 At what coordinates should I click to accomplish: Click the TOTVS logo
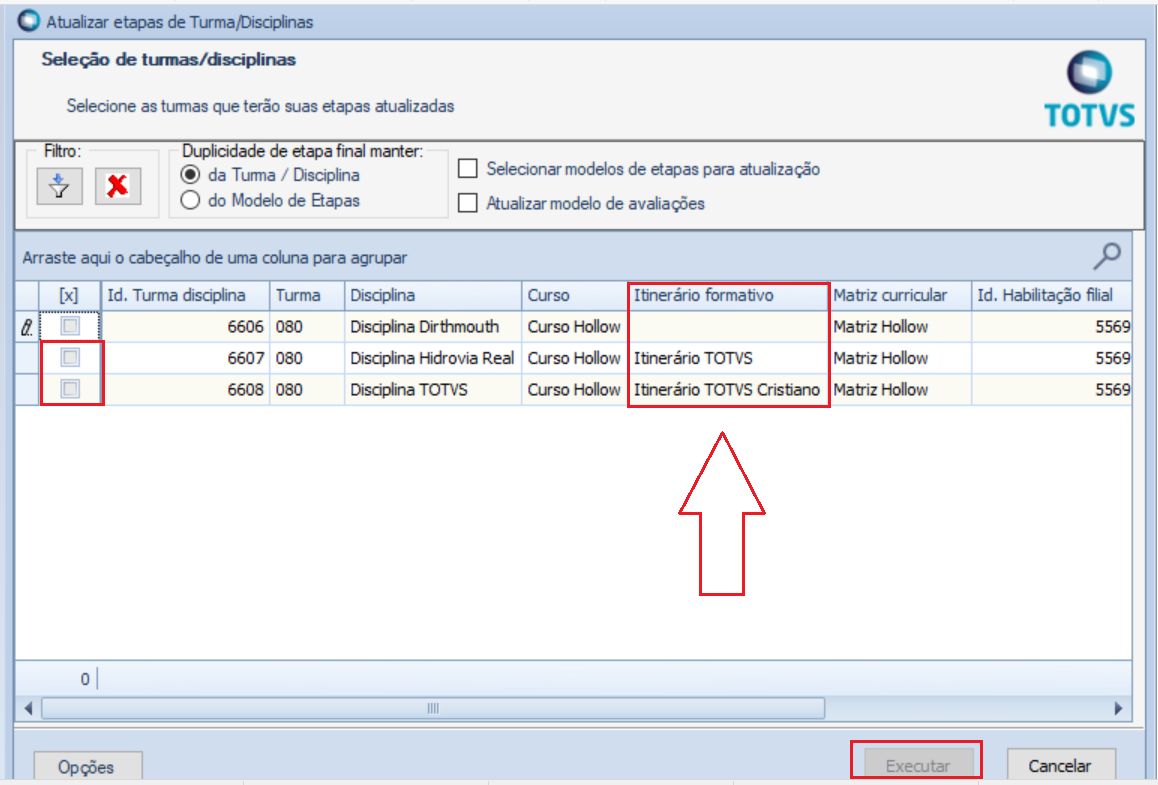click(1089, 89)
